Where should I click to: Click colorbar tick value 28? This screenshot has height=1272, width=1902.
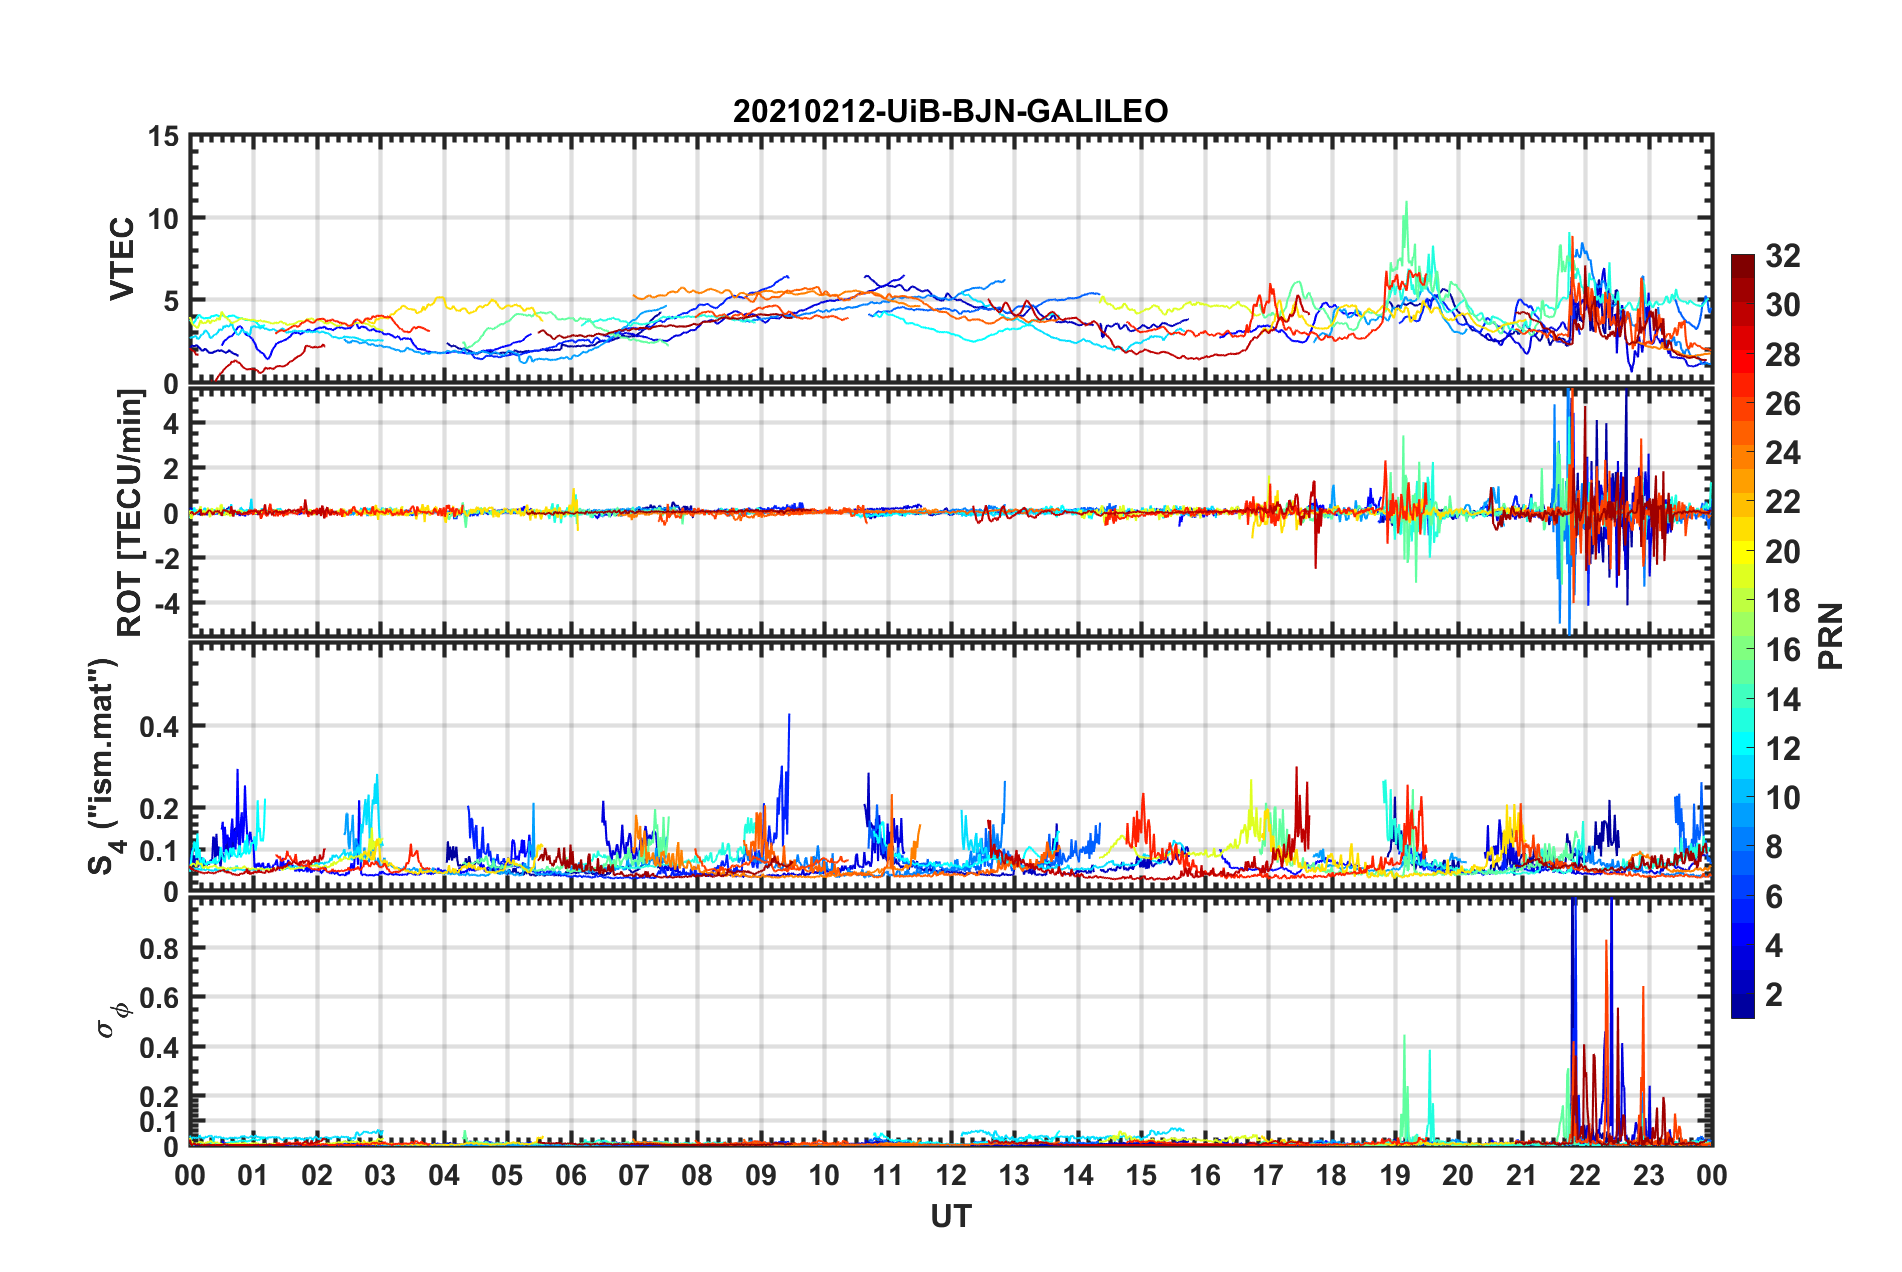(x=1782, y=355)
